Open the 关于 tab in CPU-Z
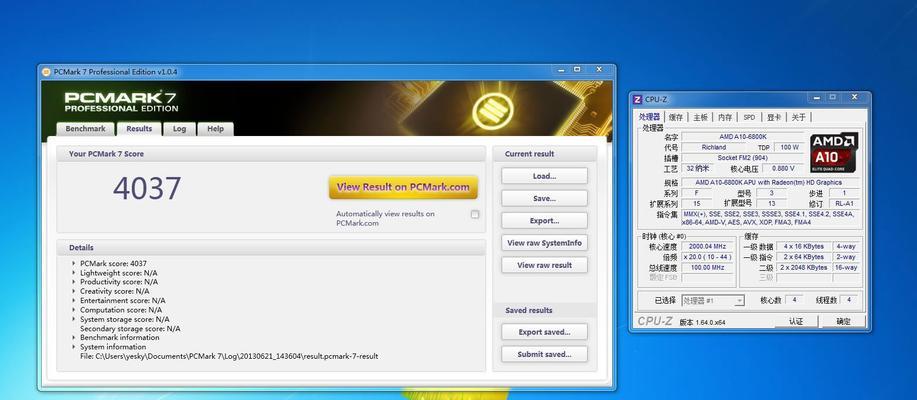 point(798,118)
